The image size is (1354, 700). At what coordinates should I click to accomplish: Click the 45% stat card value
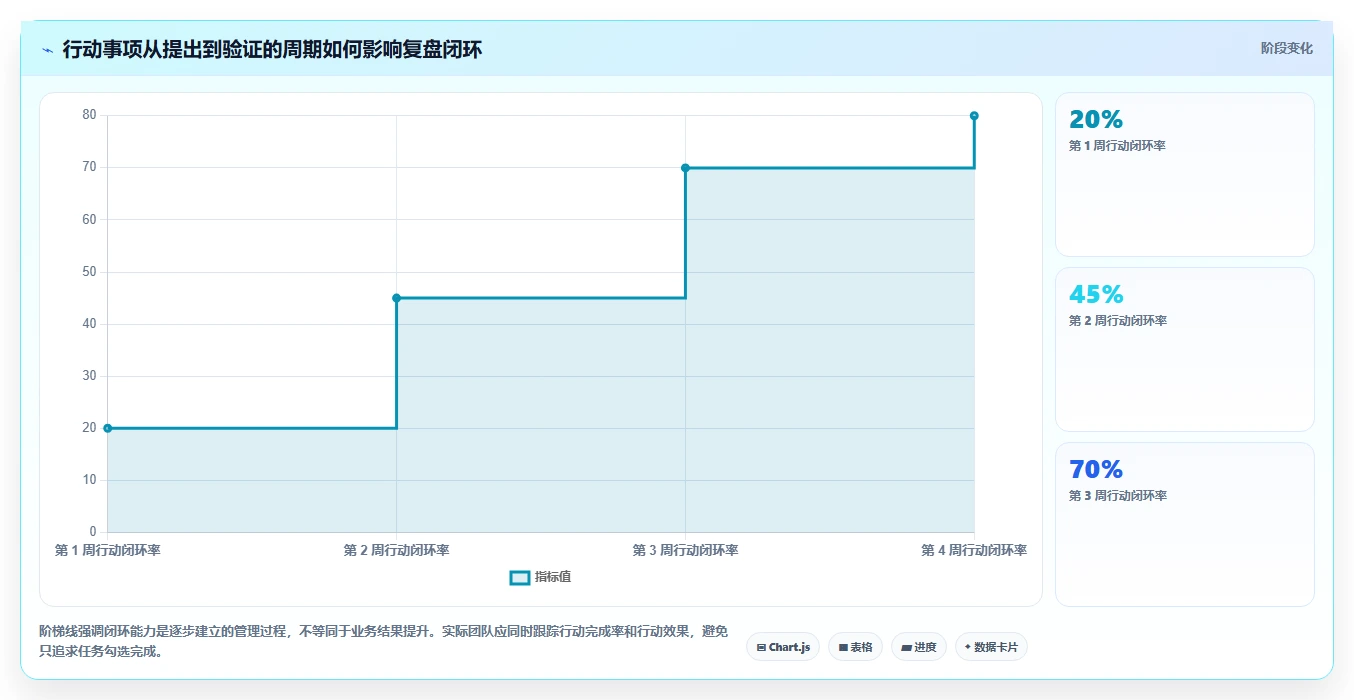click(x=1096, y=294)
